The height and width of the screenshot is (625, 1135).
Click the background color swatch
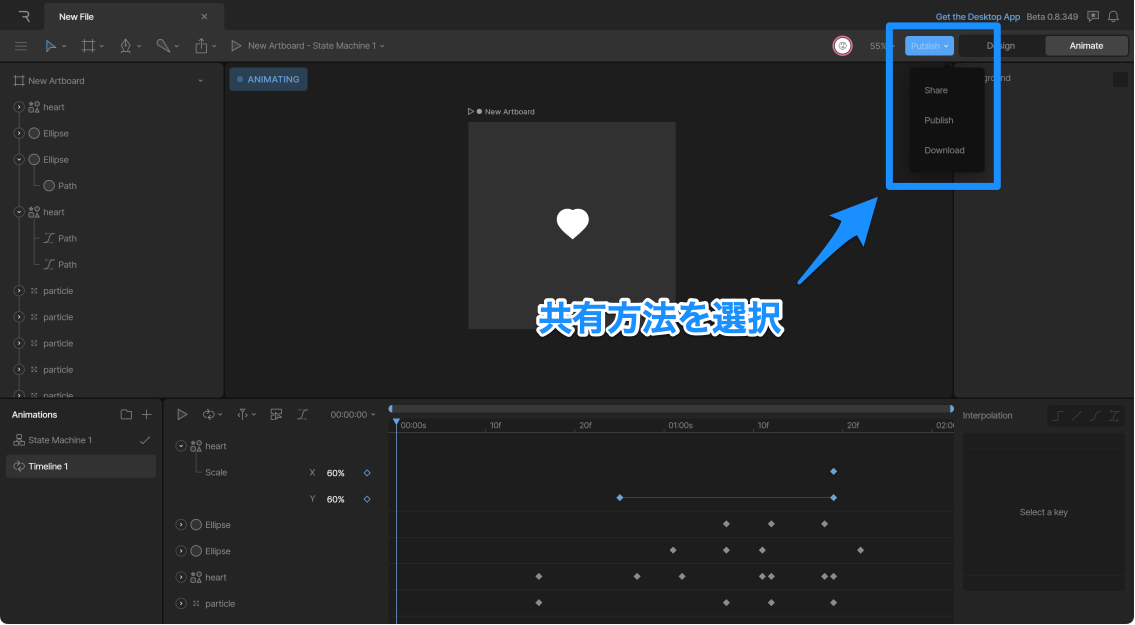1120,79
